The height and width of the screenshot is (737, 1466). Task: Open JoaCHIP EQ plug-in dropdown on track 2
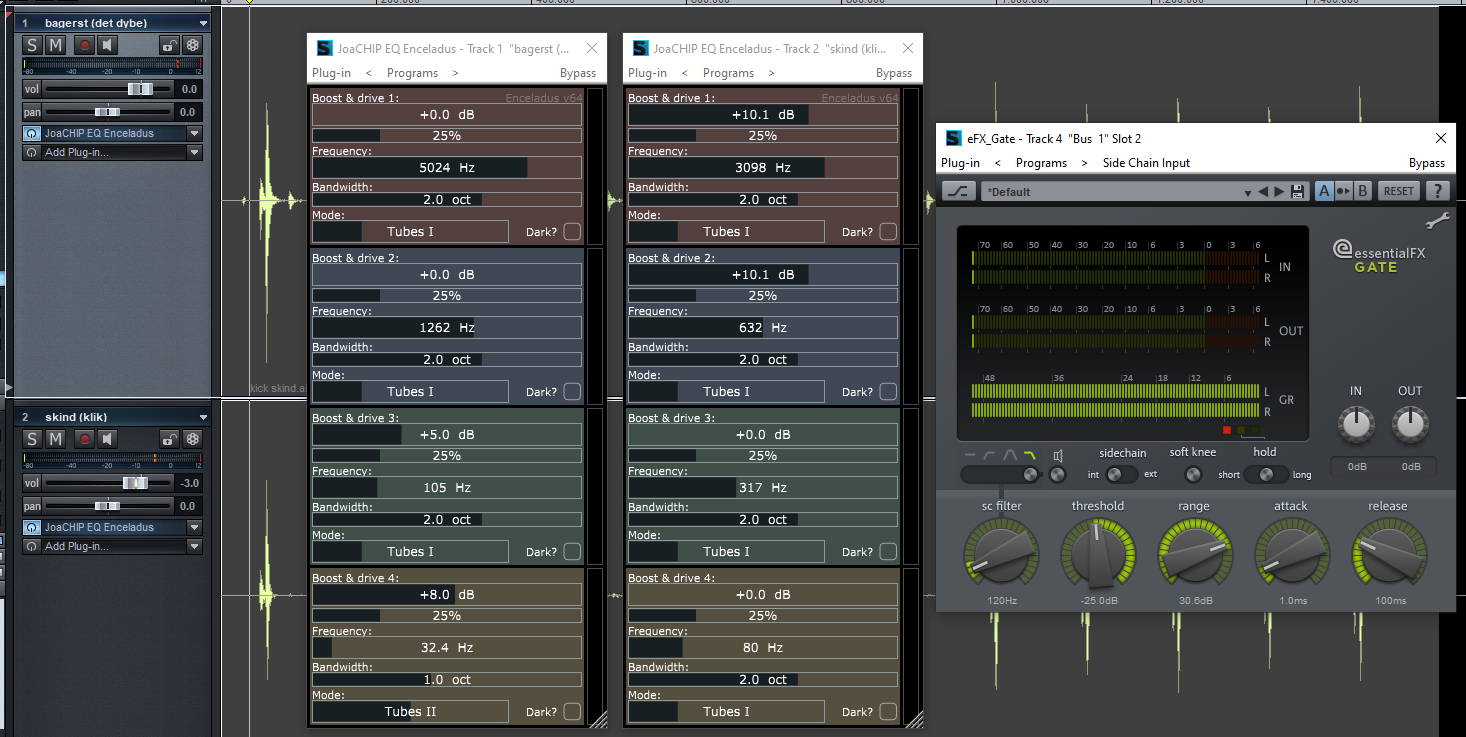195,527
